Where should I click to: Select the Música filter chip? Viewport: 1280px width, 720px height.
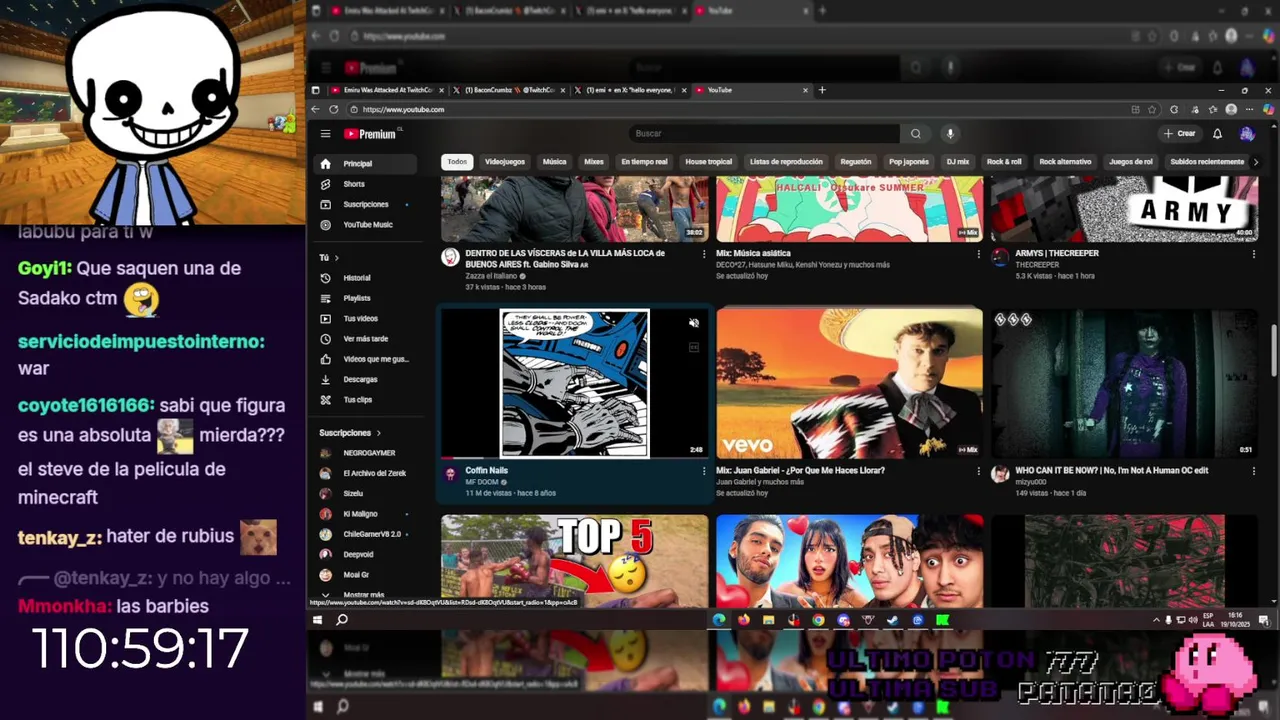point(554,162)
